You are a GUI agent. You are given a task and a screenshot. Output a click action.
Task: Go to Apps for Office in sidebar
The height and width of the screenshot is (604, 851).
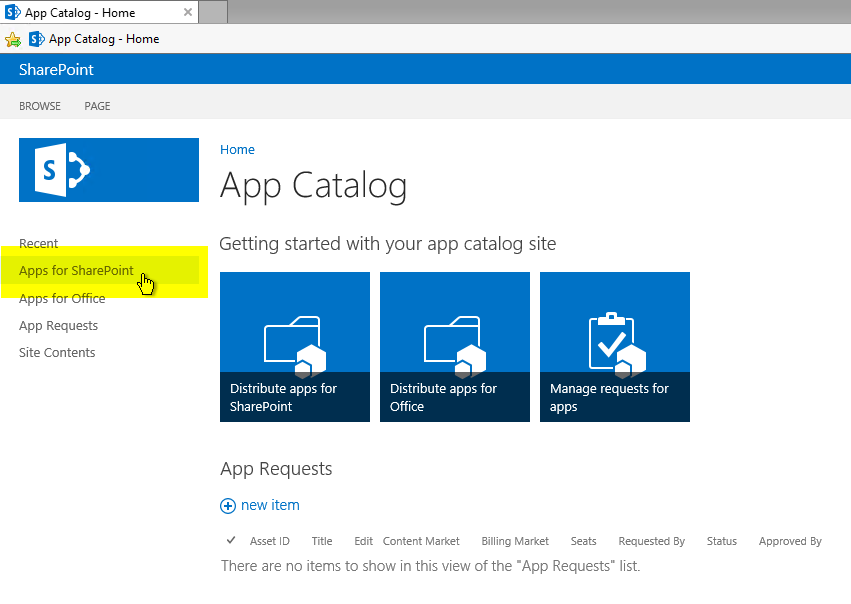[x=62, y=298]
